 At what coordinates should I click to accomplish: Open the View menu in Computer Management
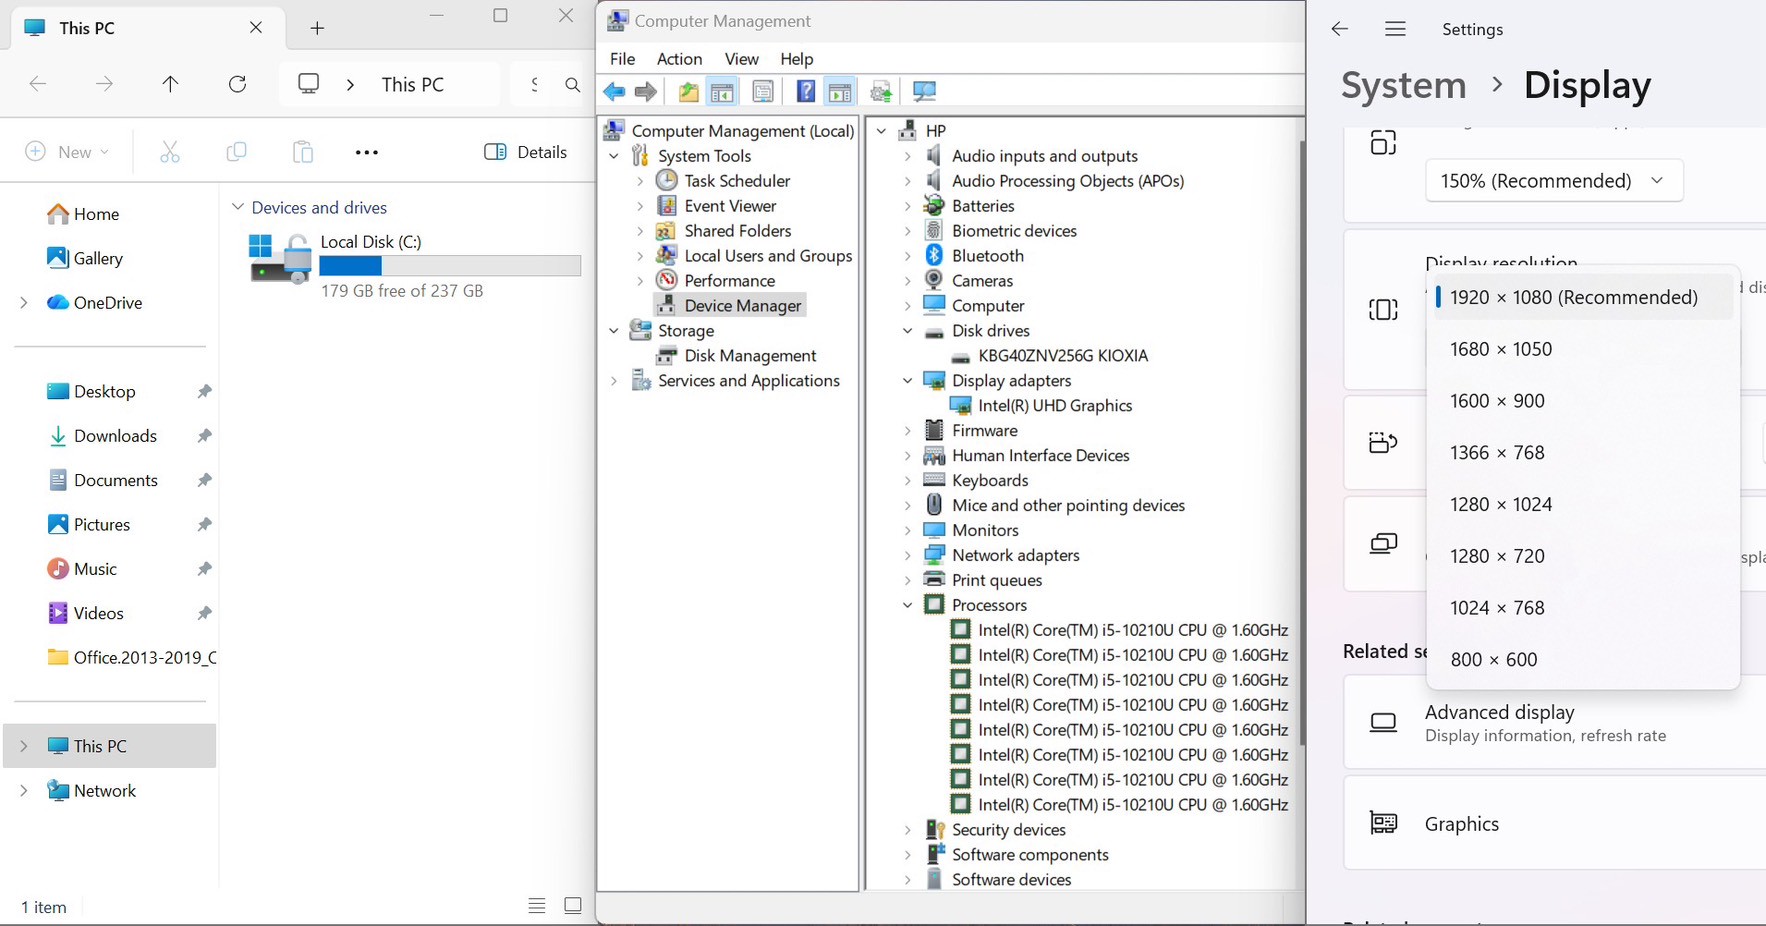coord(741,59)
